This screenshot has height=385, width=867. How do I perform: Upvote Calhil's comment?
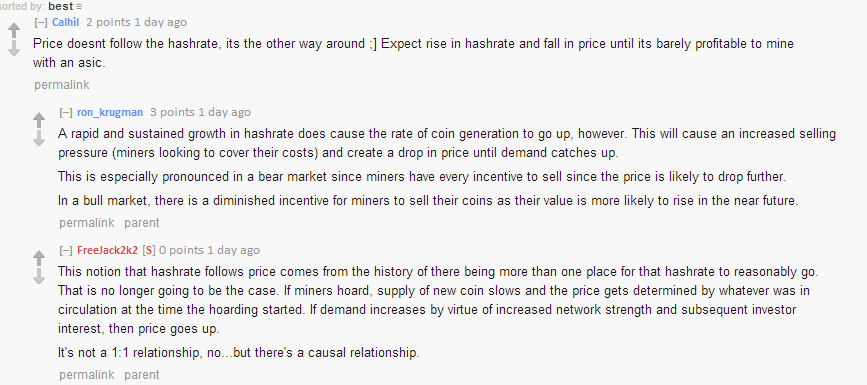pos(14,29)
